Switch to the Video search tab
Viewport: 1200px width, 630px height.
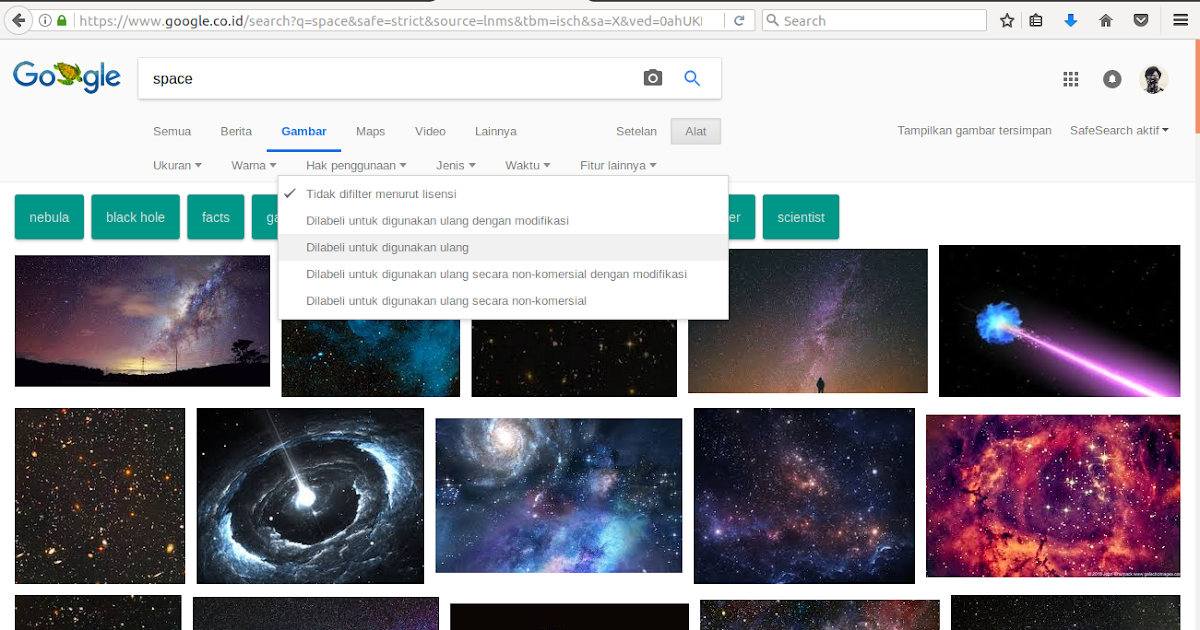430,131
